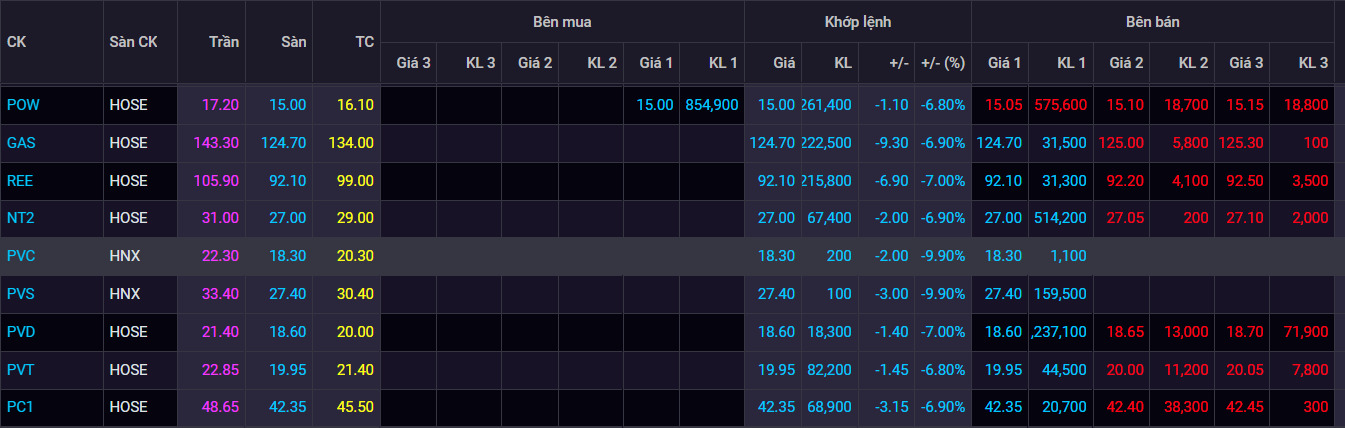Click PVS sell volume 159,500
The image size is (1345, 428).
coord(1060,294)
